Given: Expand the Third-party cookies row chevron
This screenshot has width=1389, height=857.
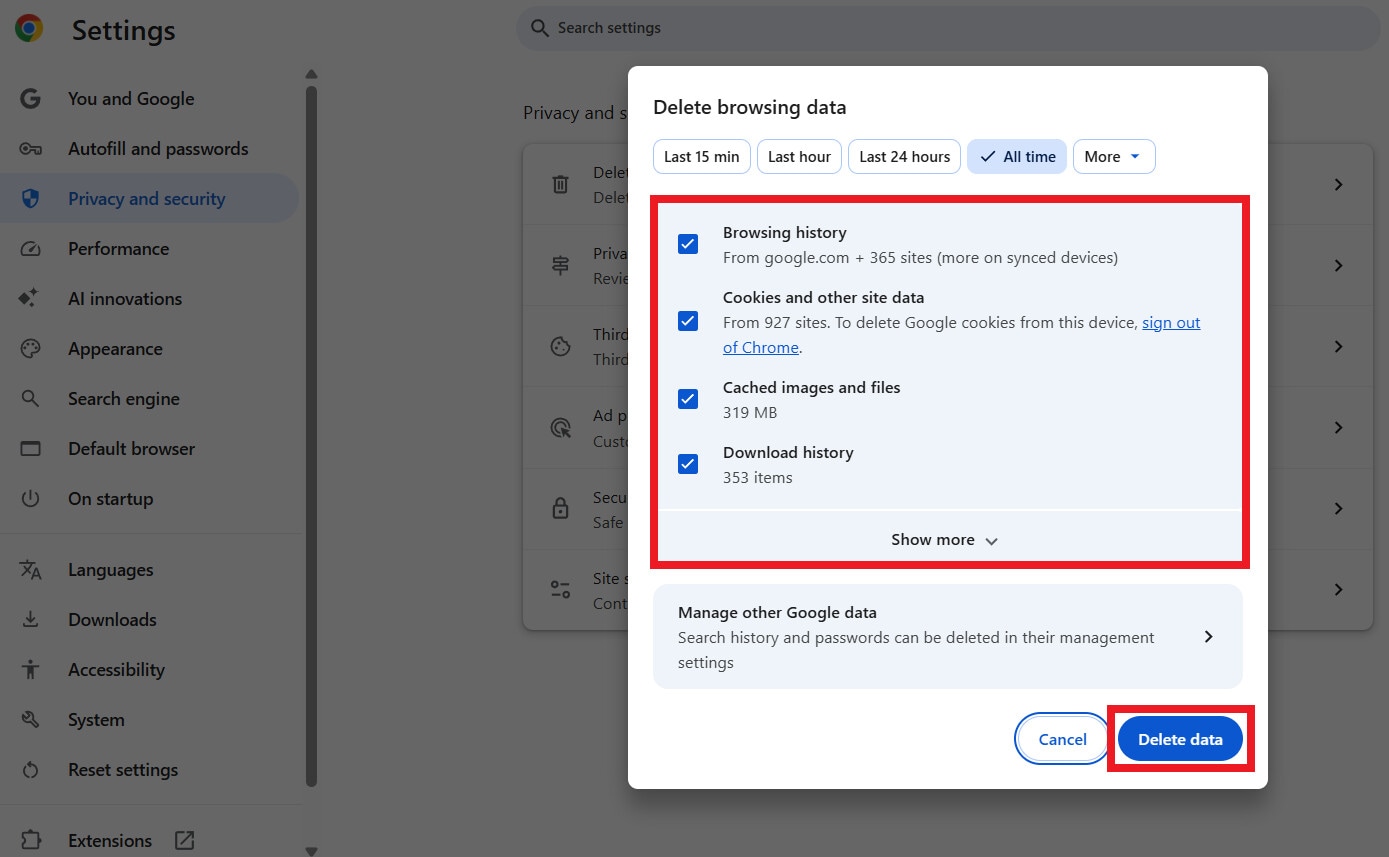Looking at the screenshot, I should [x=1339, y=347].
